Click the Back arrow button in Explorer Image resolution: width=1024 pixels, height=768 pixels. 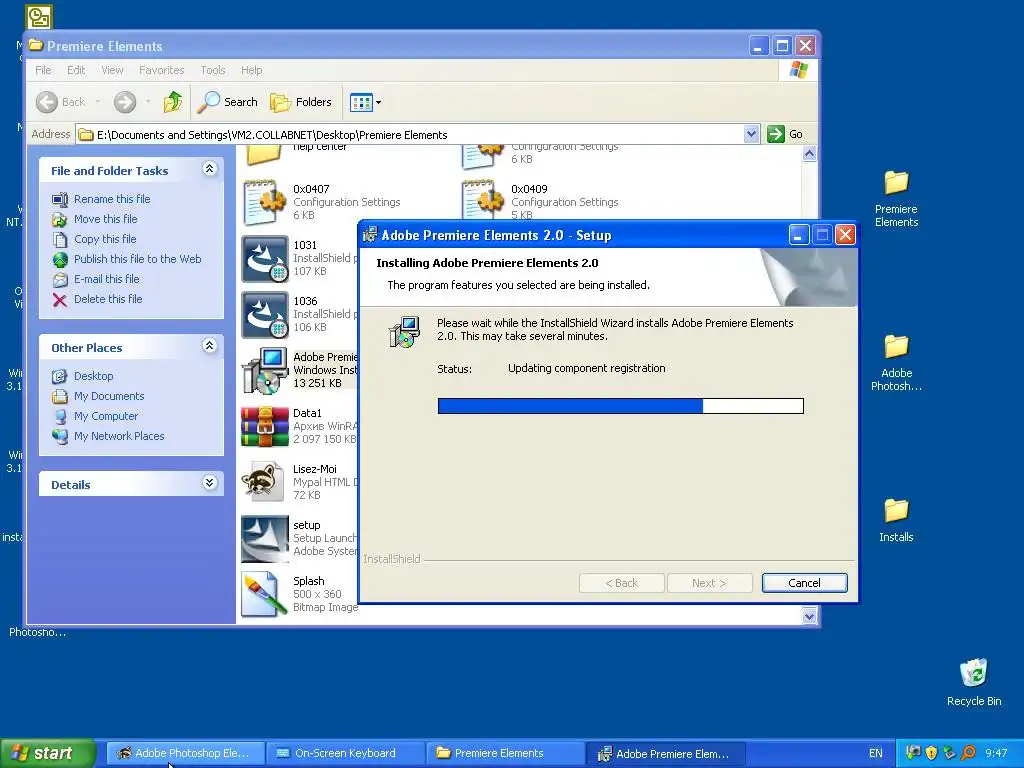click(x=47, y=102)
